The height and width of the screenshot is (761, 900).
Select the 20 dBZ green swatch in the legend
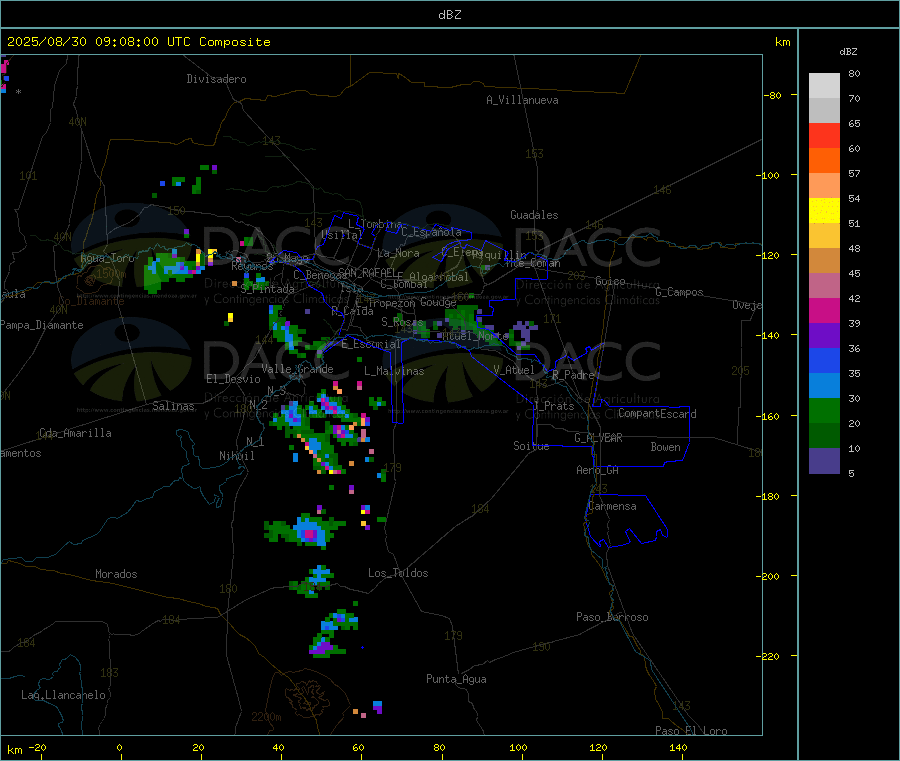[824, 436]
